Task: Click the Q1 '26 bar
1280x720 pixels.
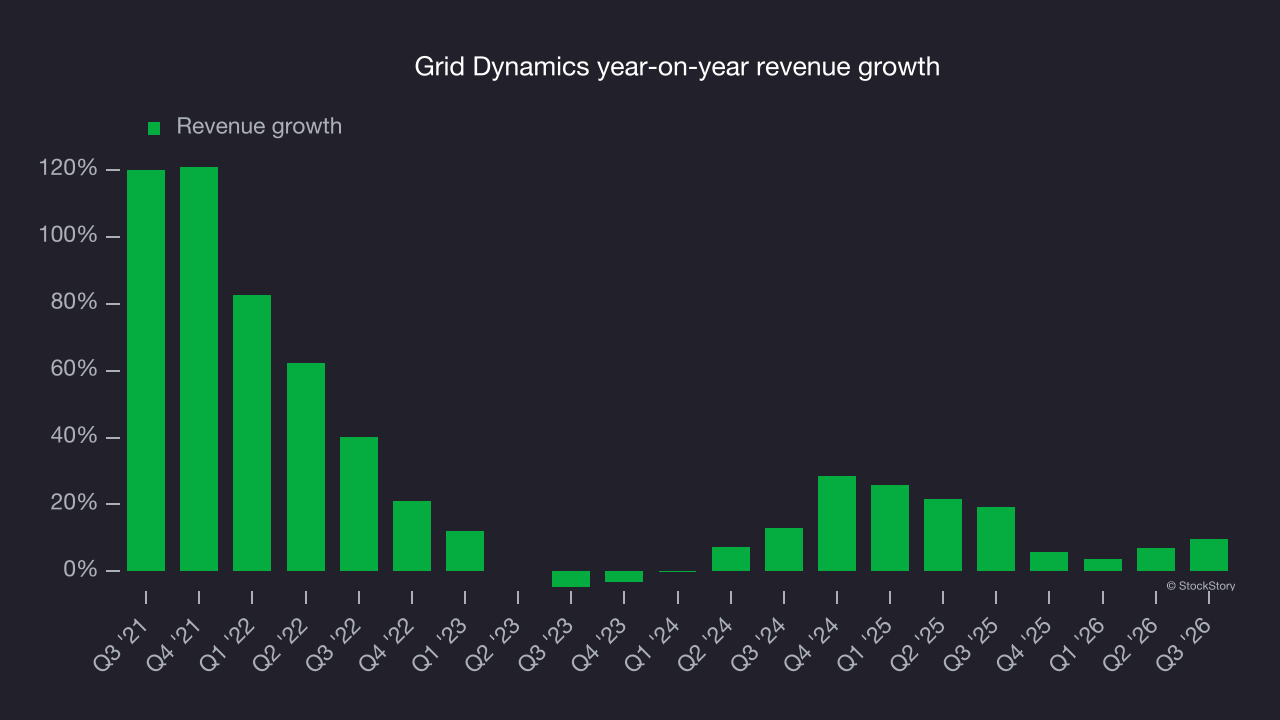Action: point(1103,565)
